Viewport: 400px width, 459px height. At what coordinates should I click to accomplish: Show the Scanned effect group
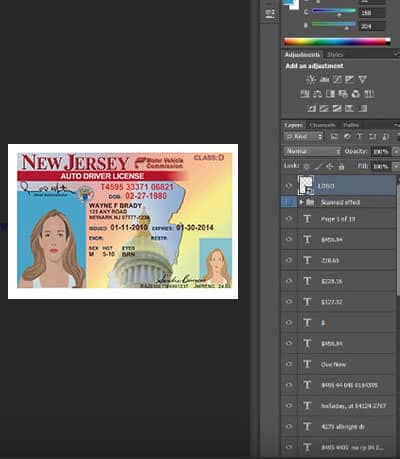tap(289, 202)
